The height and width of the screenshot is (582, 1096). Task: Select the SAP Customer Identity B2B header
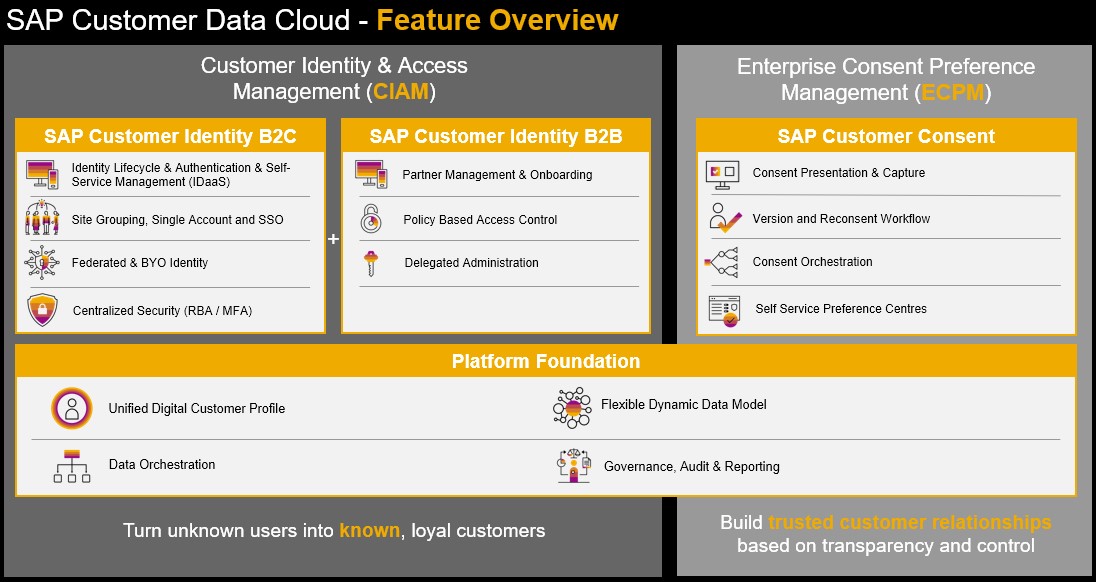pyautogui.click(x=495, y=136)
